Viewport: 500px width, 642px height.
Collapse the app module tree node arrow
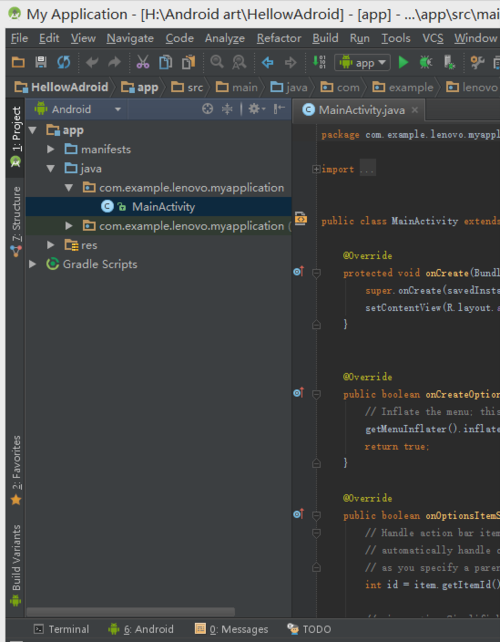(x=33, y=131)
